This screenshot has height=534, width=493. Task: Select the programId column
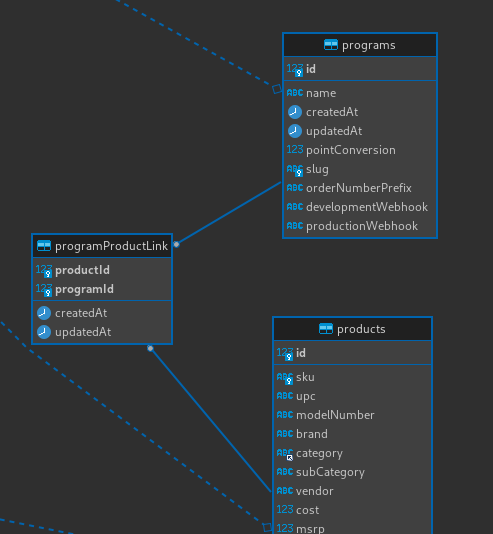coord(102,289)
